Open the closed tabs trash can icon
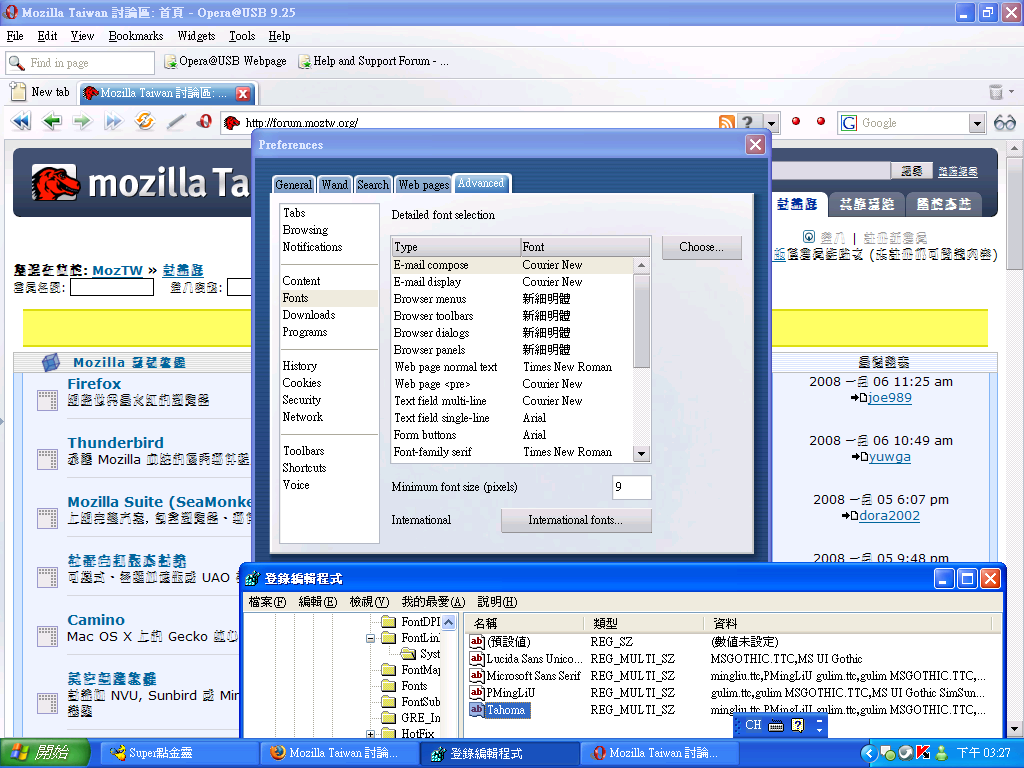Viewport: 1024px width, 768px height. [996, 92]
